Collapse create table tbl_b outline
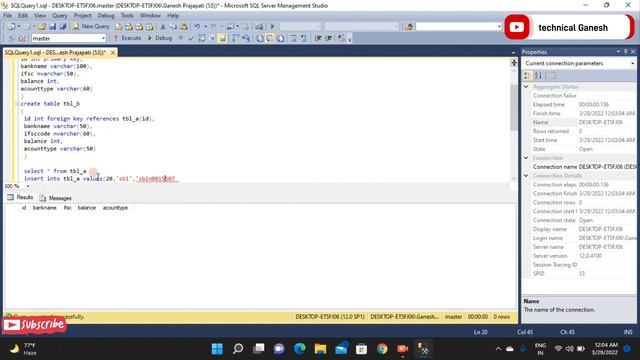Screen dimensions: 640x360 click(x=18, y=104)
